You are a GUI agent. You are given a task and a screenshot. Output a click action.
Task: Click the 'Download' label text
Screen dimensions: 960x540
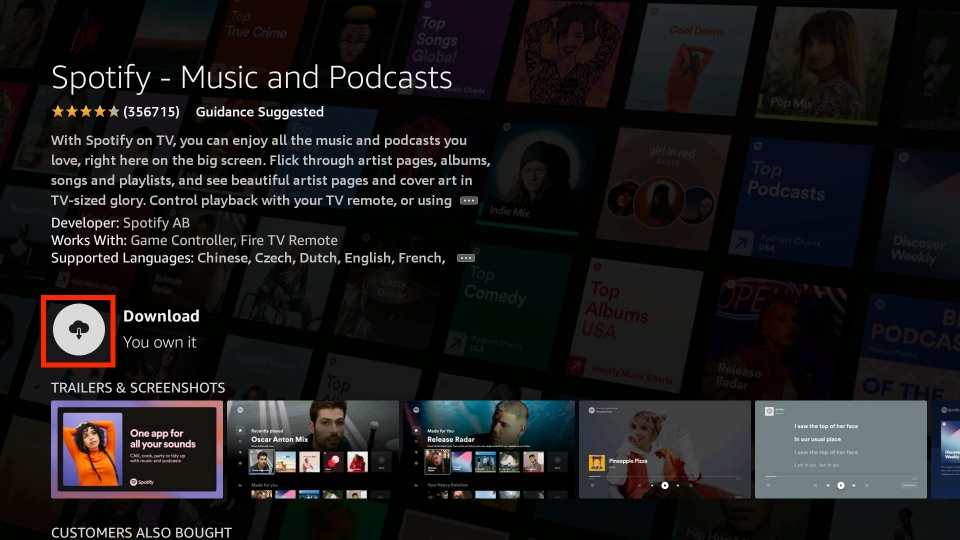tap(161, 316)
